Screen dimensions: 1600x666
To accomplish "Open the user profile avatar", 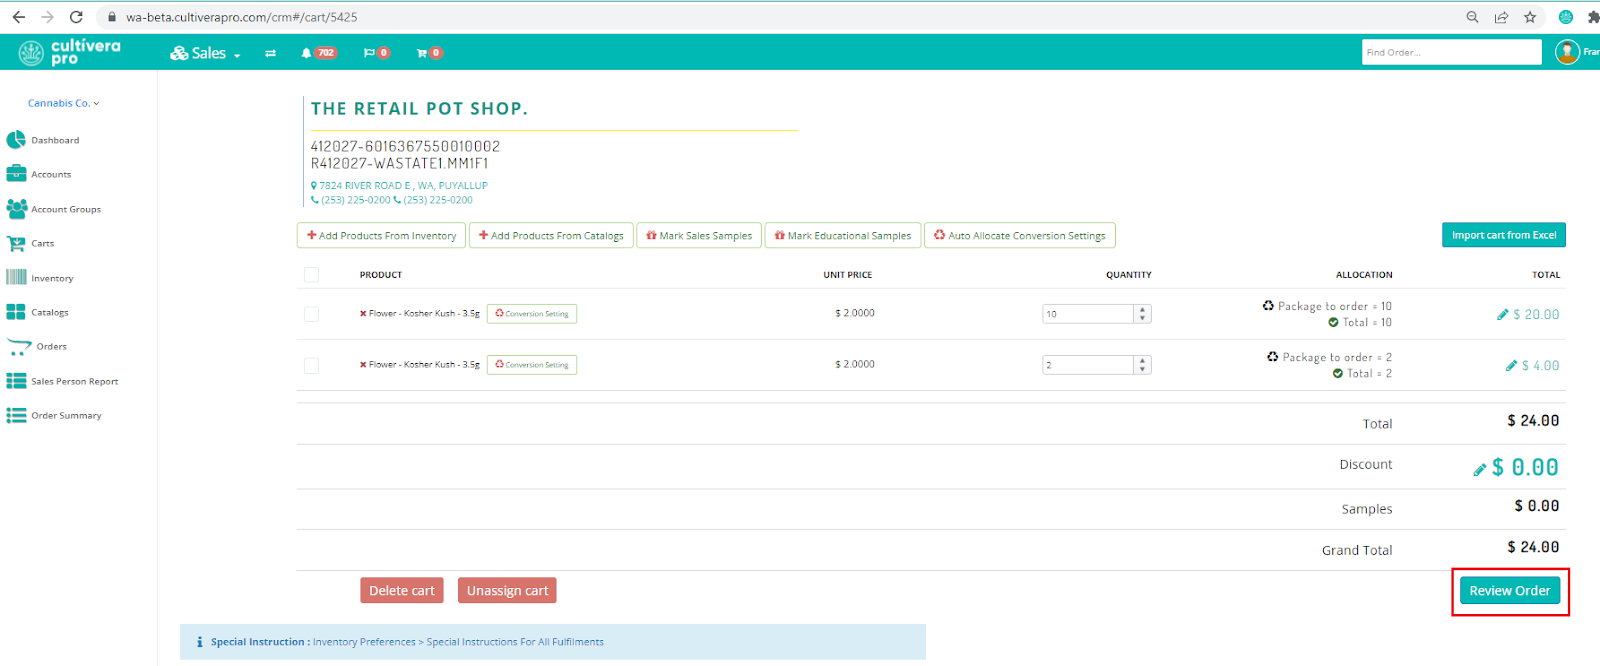I will pos(1567,52).
